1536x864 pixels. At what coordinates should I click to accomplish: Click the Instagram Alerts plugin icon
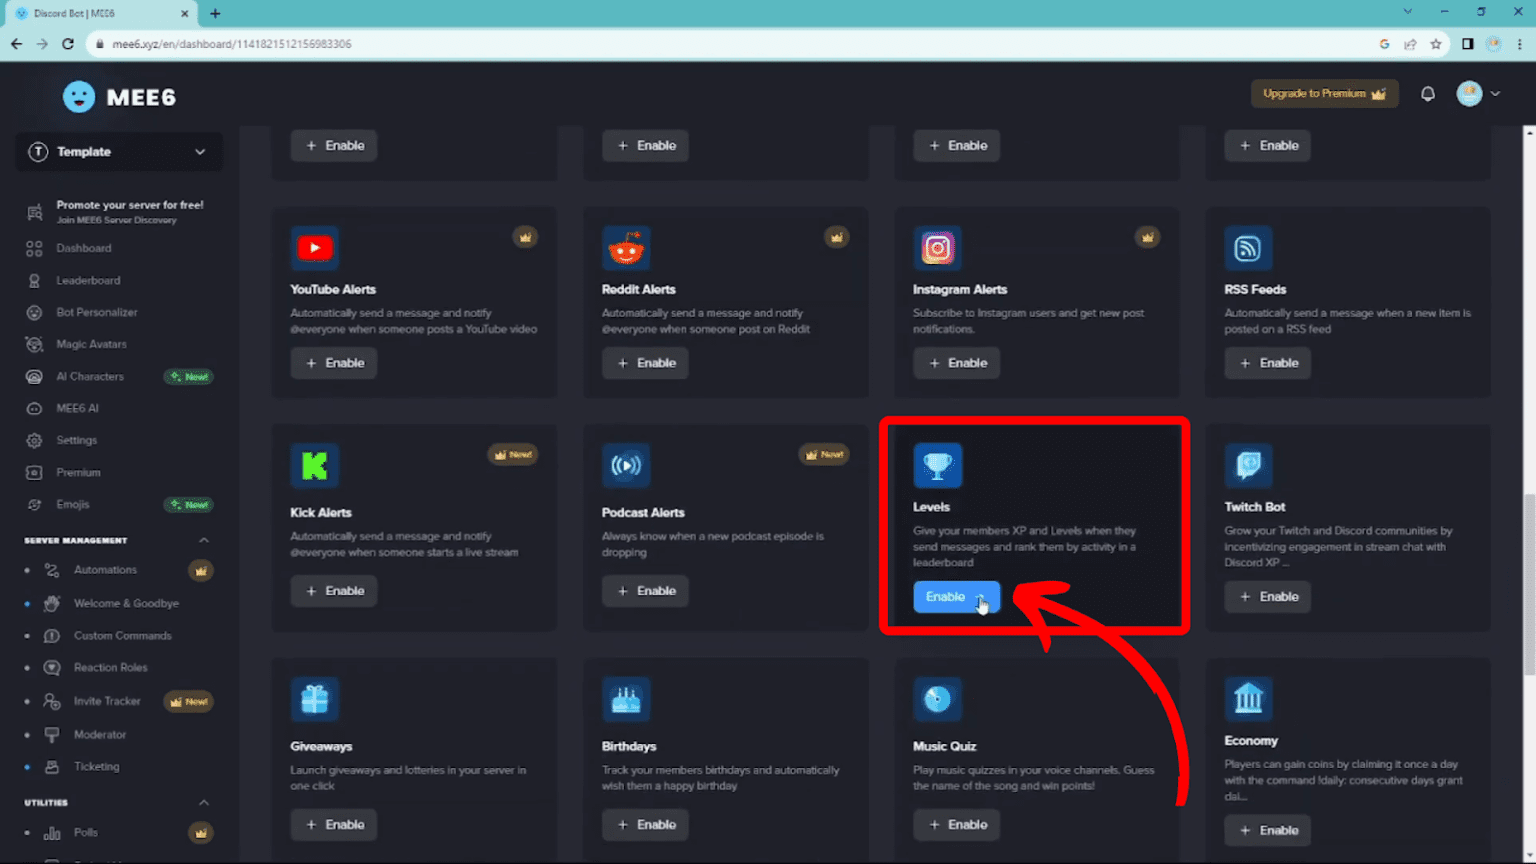tap(937, 248)
